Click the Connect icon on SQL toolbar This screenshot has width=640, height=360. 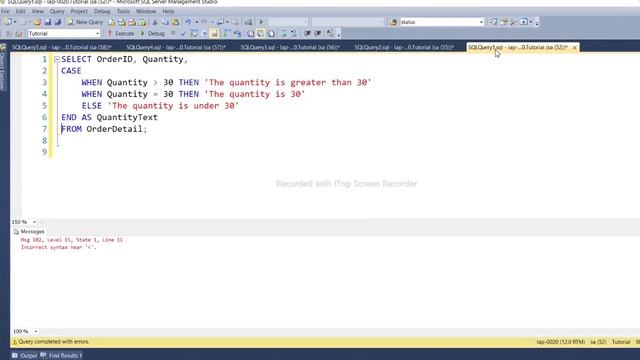click(x=9, y=33)
